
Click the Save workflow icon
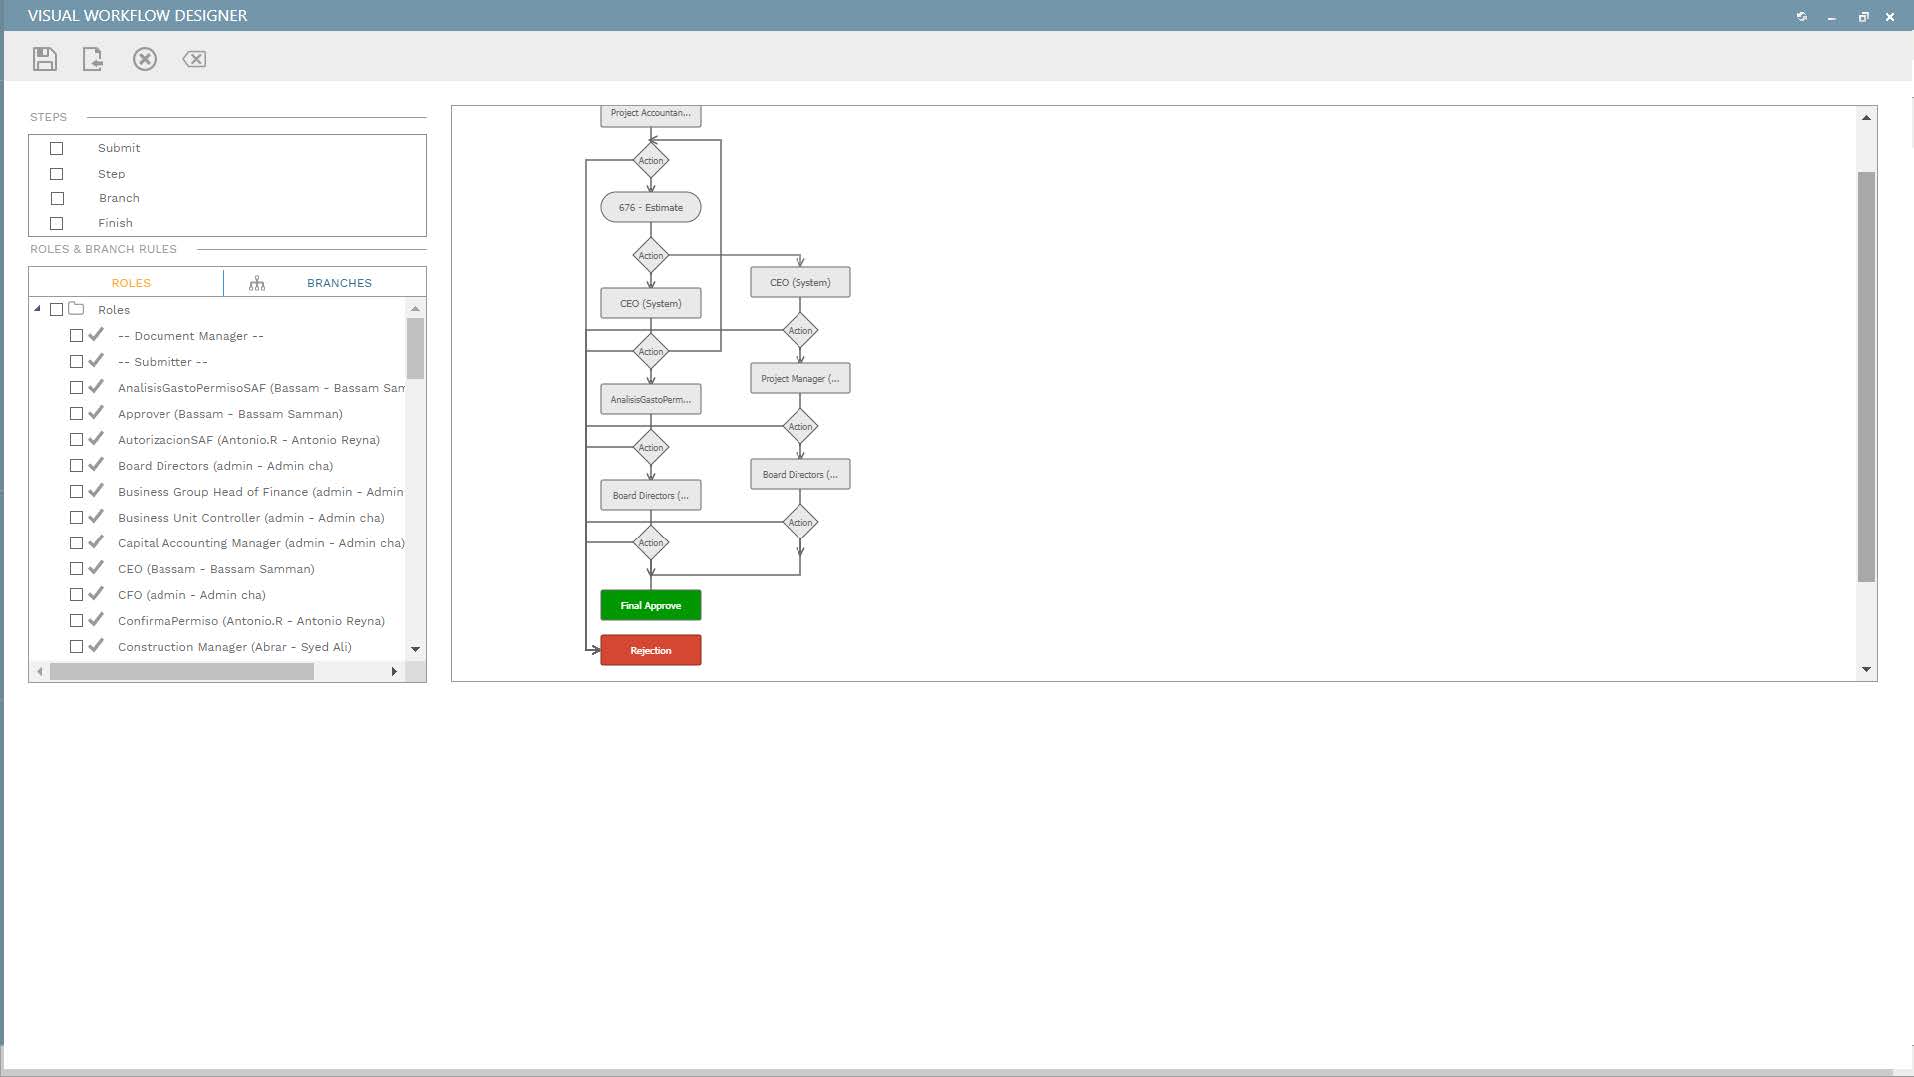[44, 59]
